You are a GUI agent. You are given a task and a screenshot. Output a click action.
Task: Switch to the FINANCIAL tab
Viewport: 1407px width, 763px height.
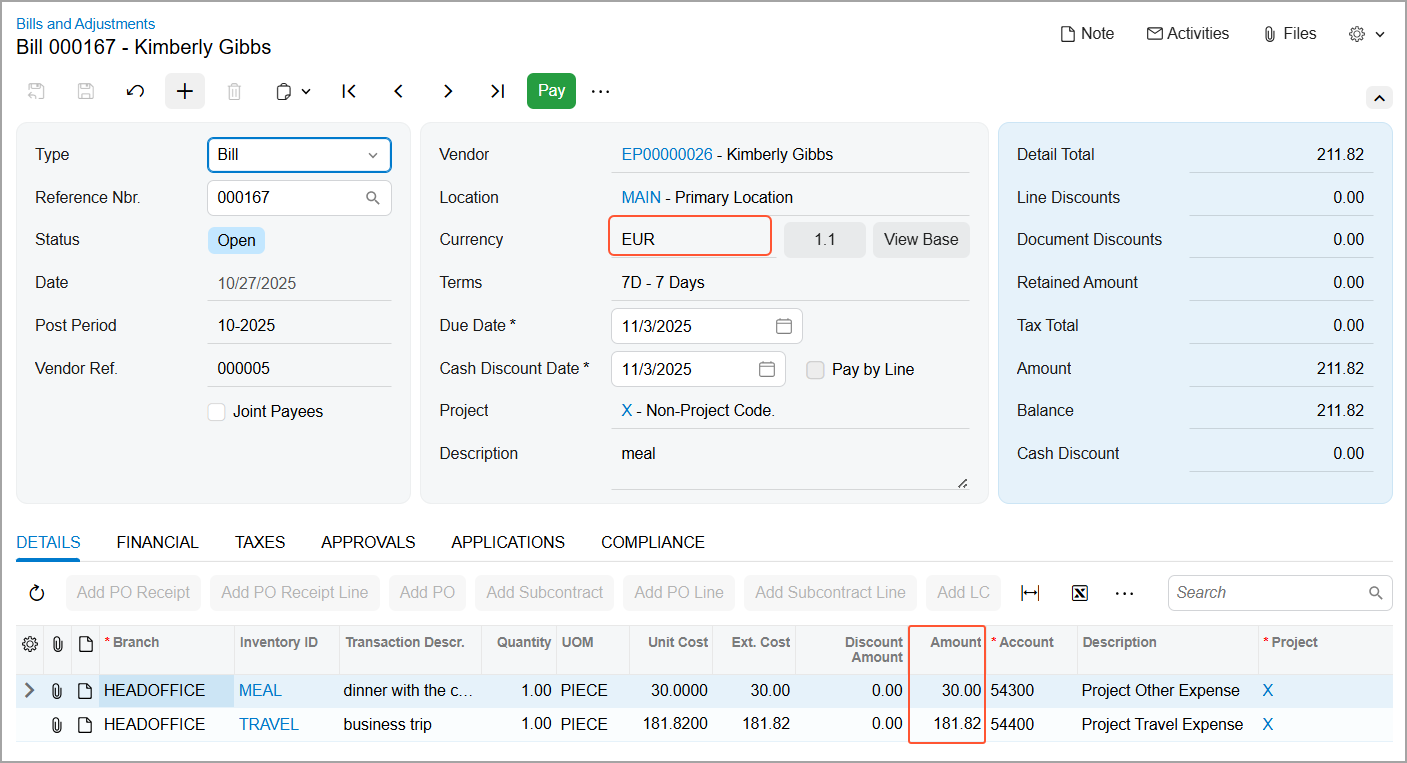158,542
